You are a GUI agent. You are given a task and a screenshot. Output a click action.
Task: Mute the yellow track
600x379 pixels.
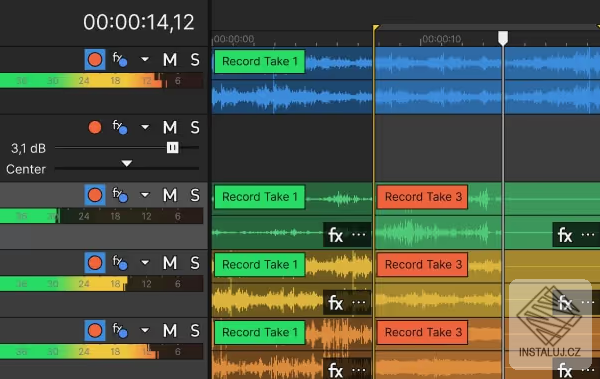click(x=170, y=263)
